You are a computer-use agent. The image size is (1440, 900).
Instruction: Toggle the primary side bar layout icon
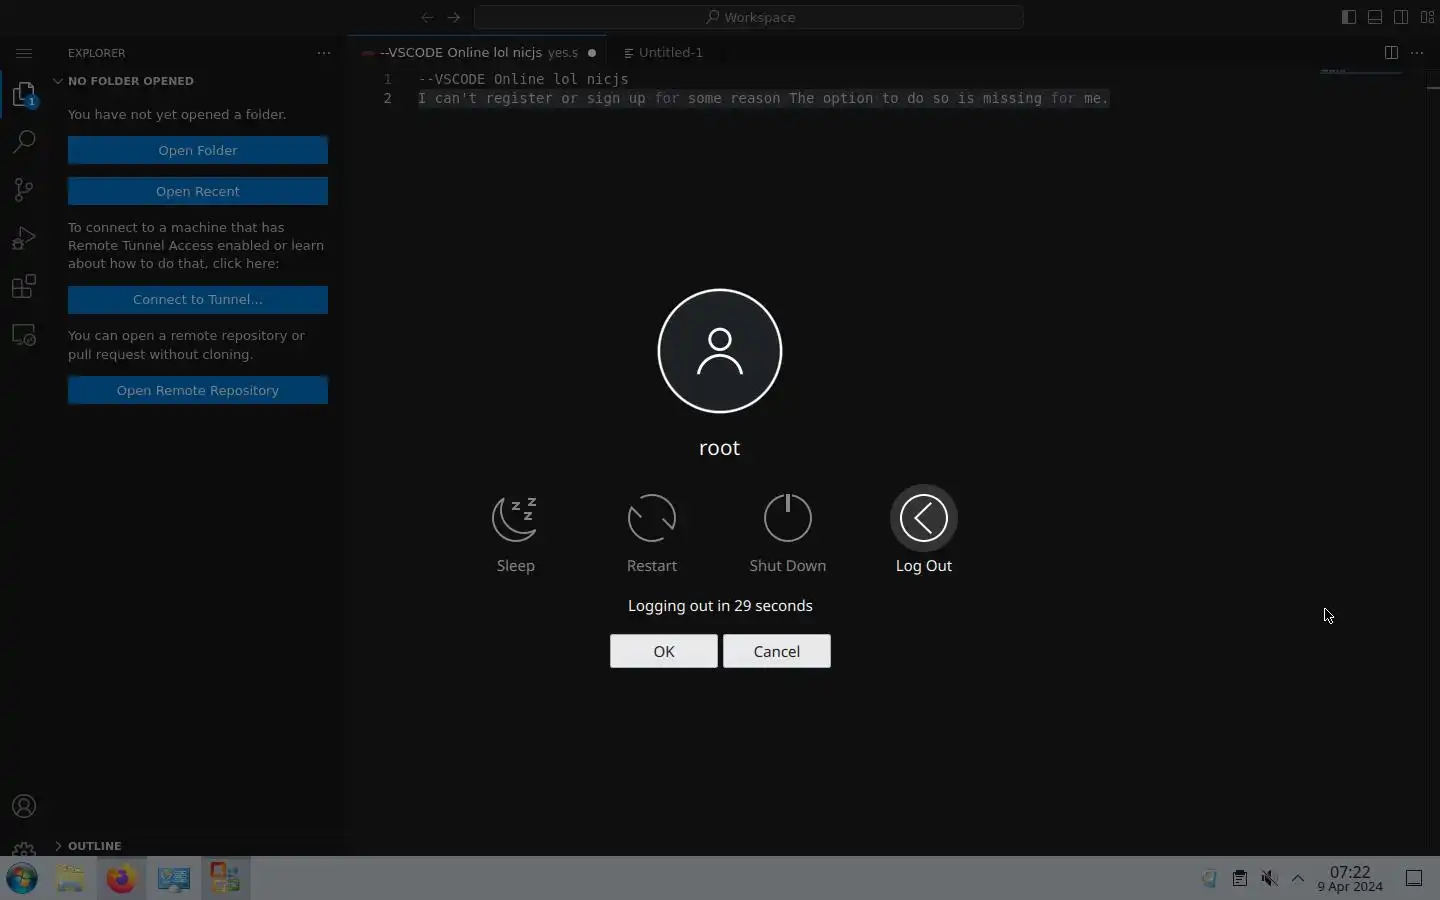(1349, 17)
